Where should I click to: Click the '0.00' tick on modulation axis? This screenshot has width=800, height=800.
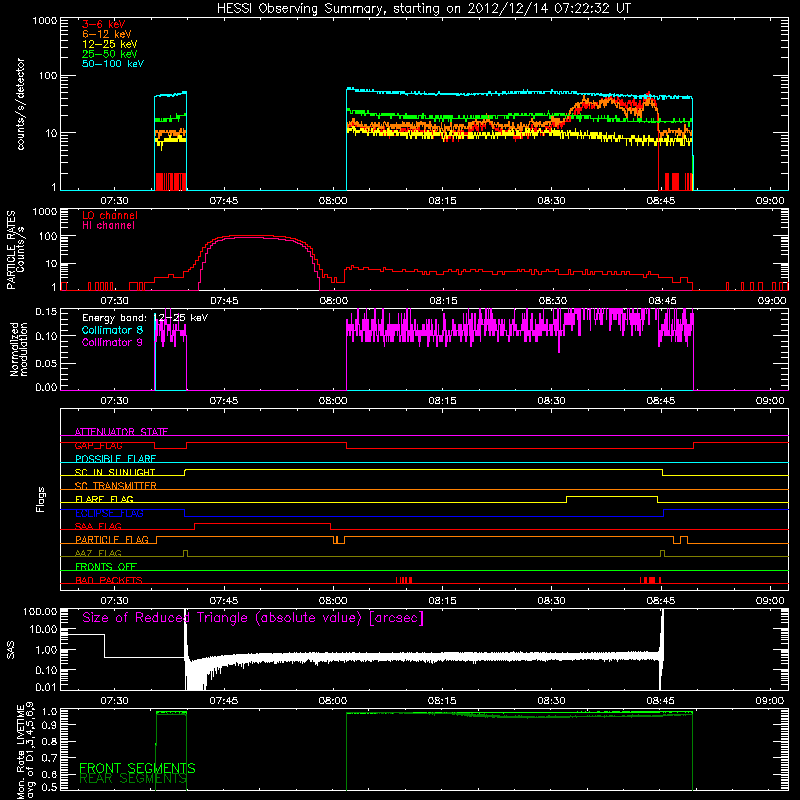[x=46, y=387]
